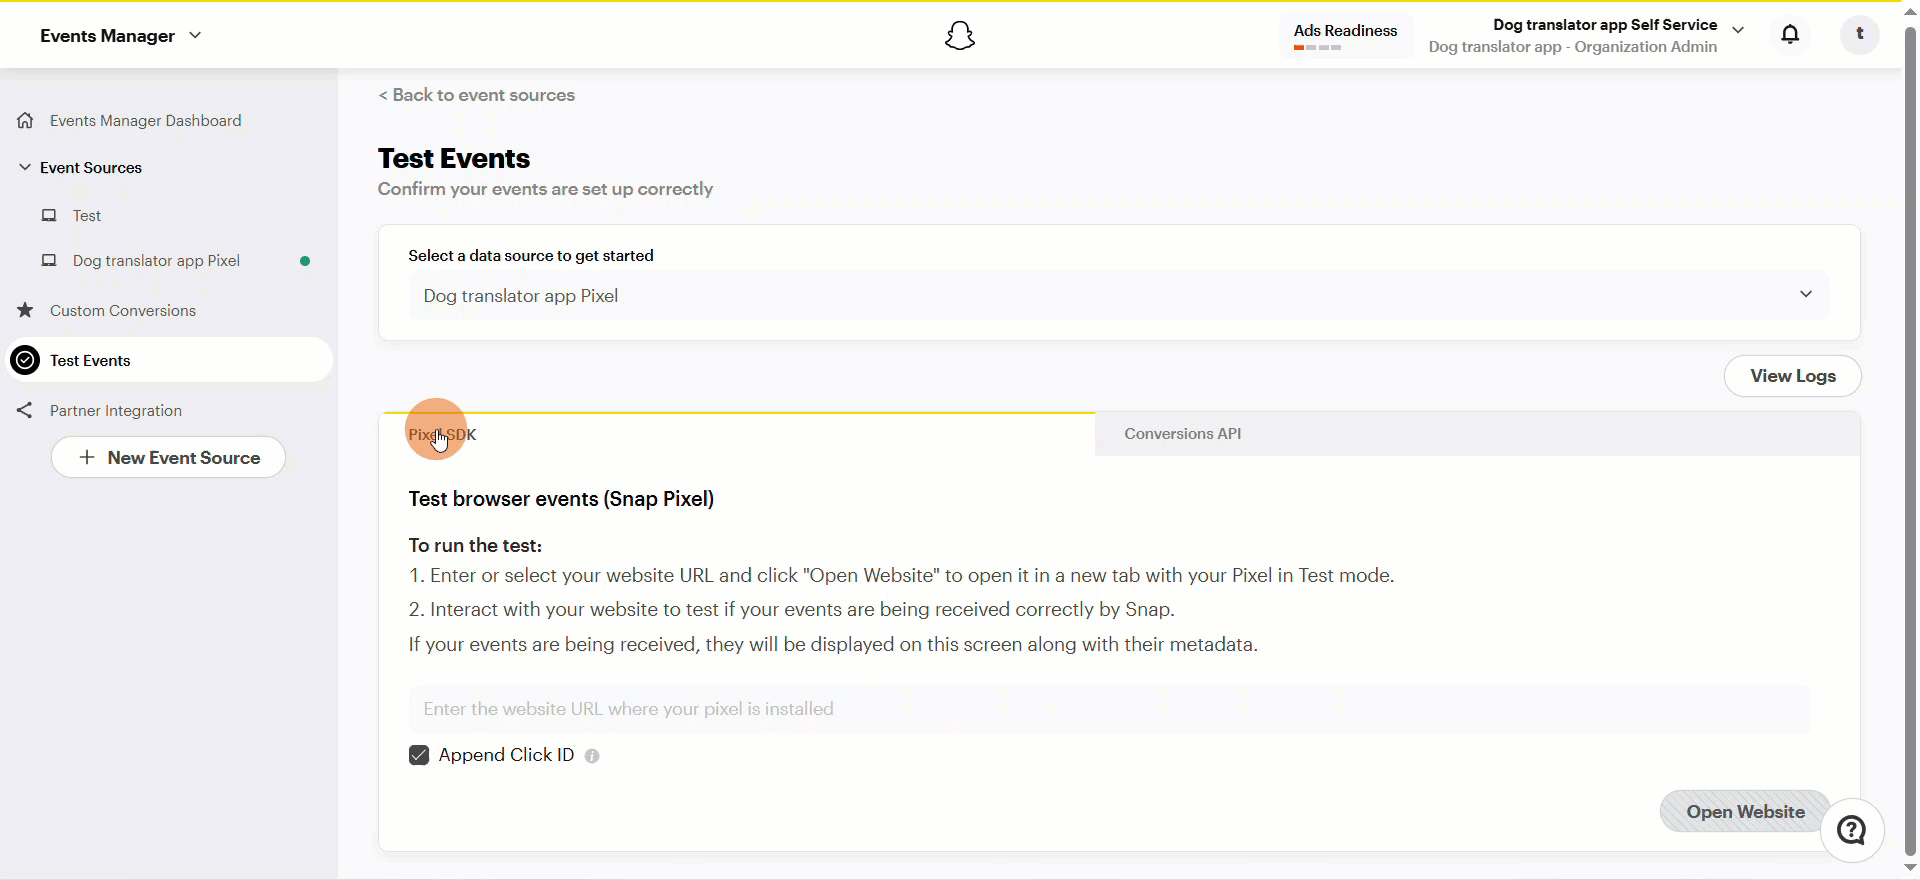Viewport: 1920px width, 880px height.
Task: Click the page vertical scrollbar
Action: (x=1910, y=440)
